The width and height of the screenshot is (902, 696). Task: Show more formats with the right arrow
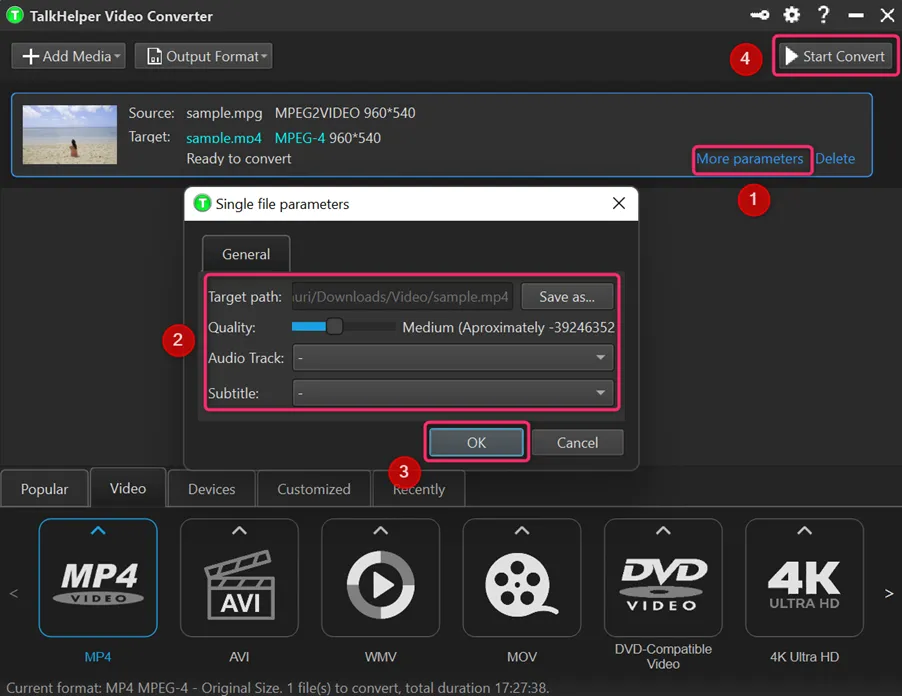tap(889, 593)
